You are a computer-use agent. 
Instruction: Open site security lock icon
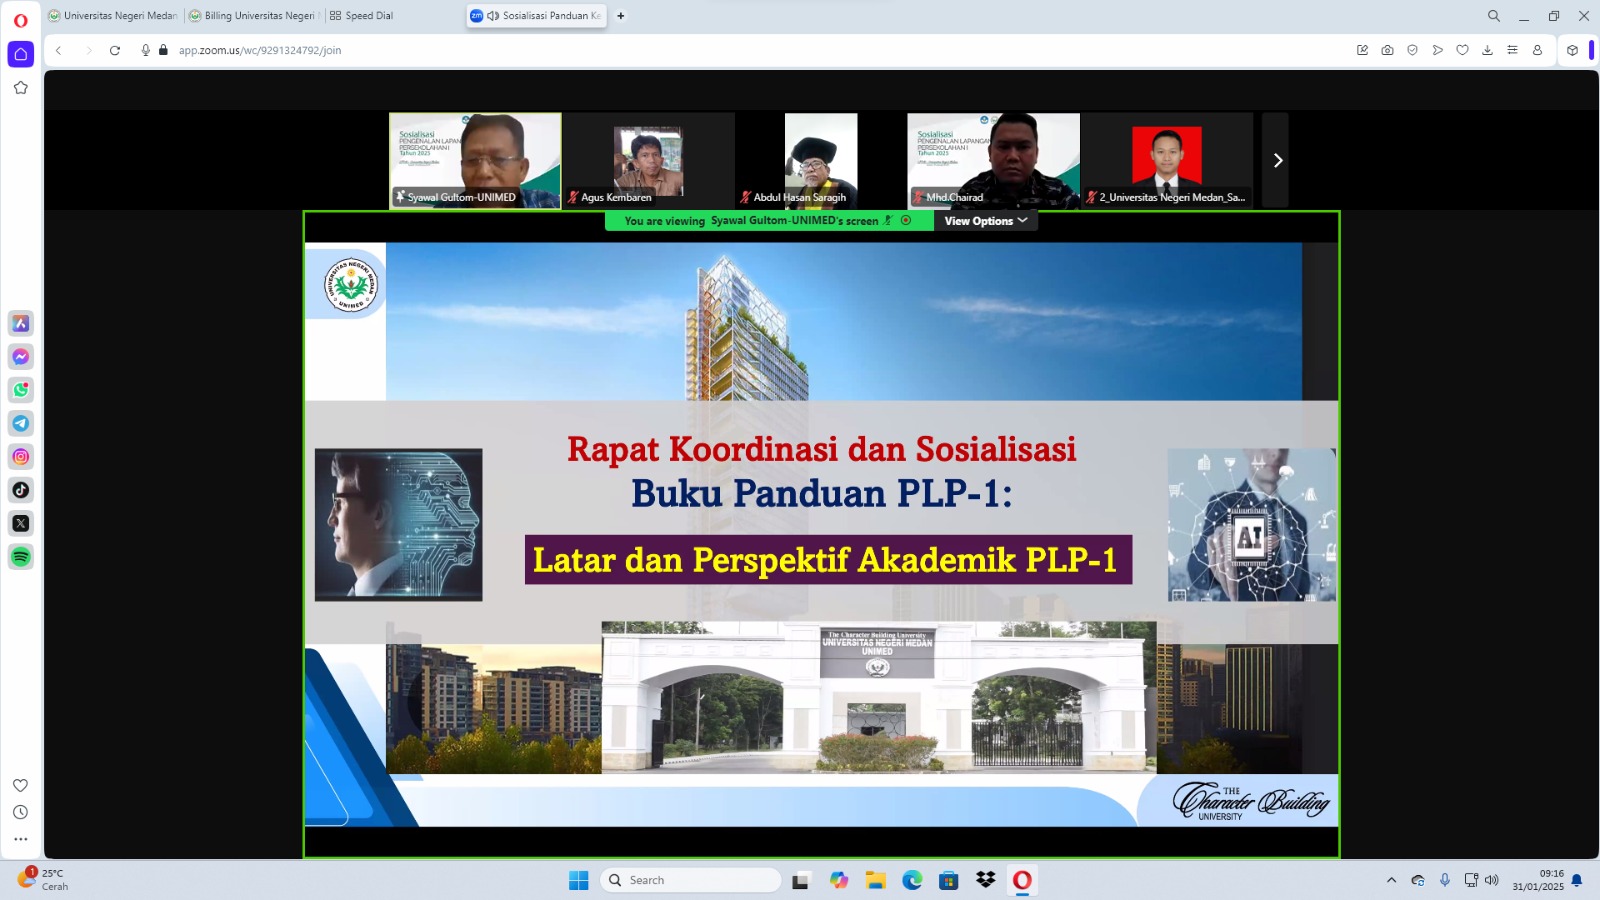tap(163, 50)
